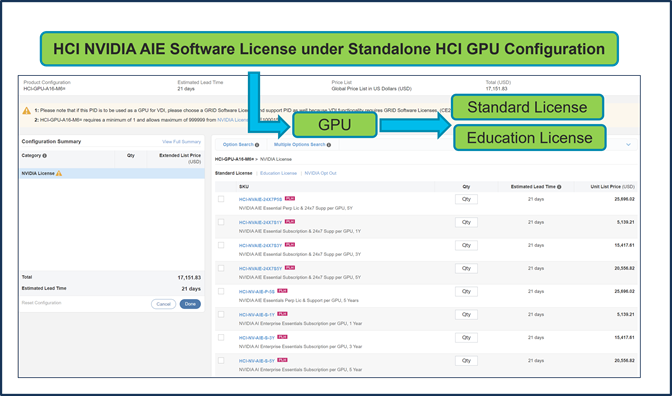Check the box for HCI-NVAIE-24X7P5S
This screenshot has height=396, width=672.
(221, 199)
